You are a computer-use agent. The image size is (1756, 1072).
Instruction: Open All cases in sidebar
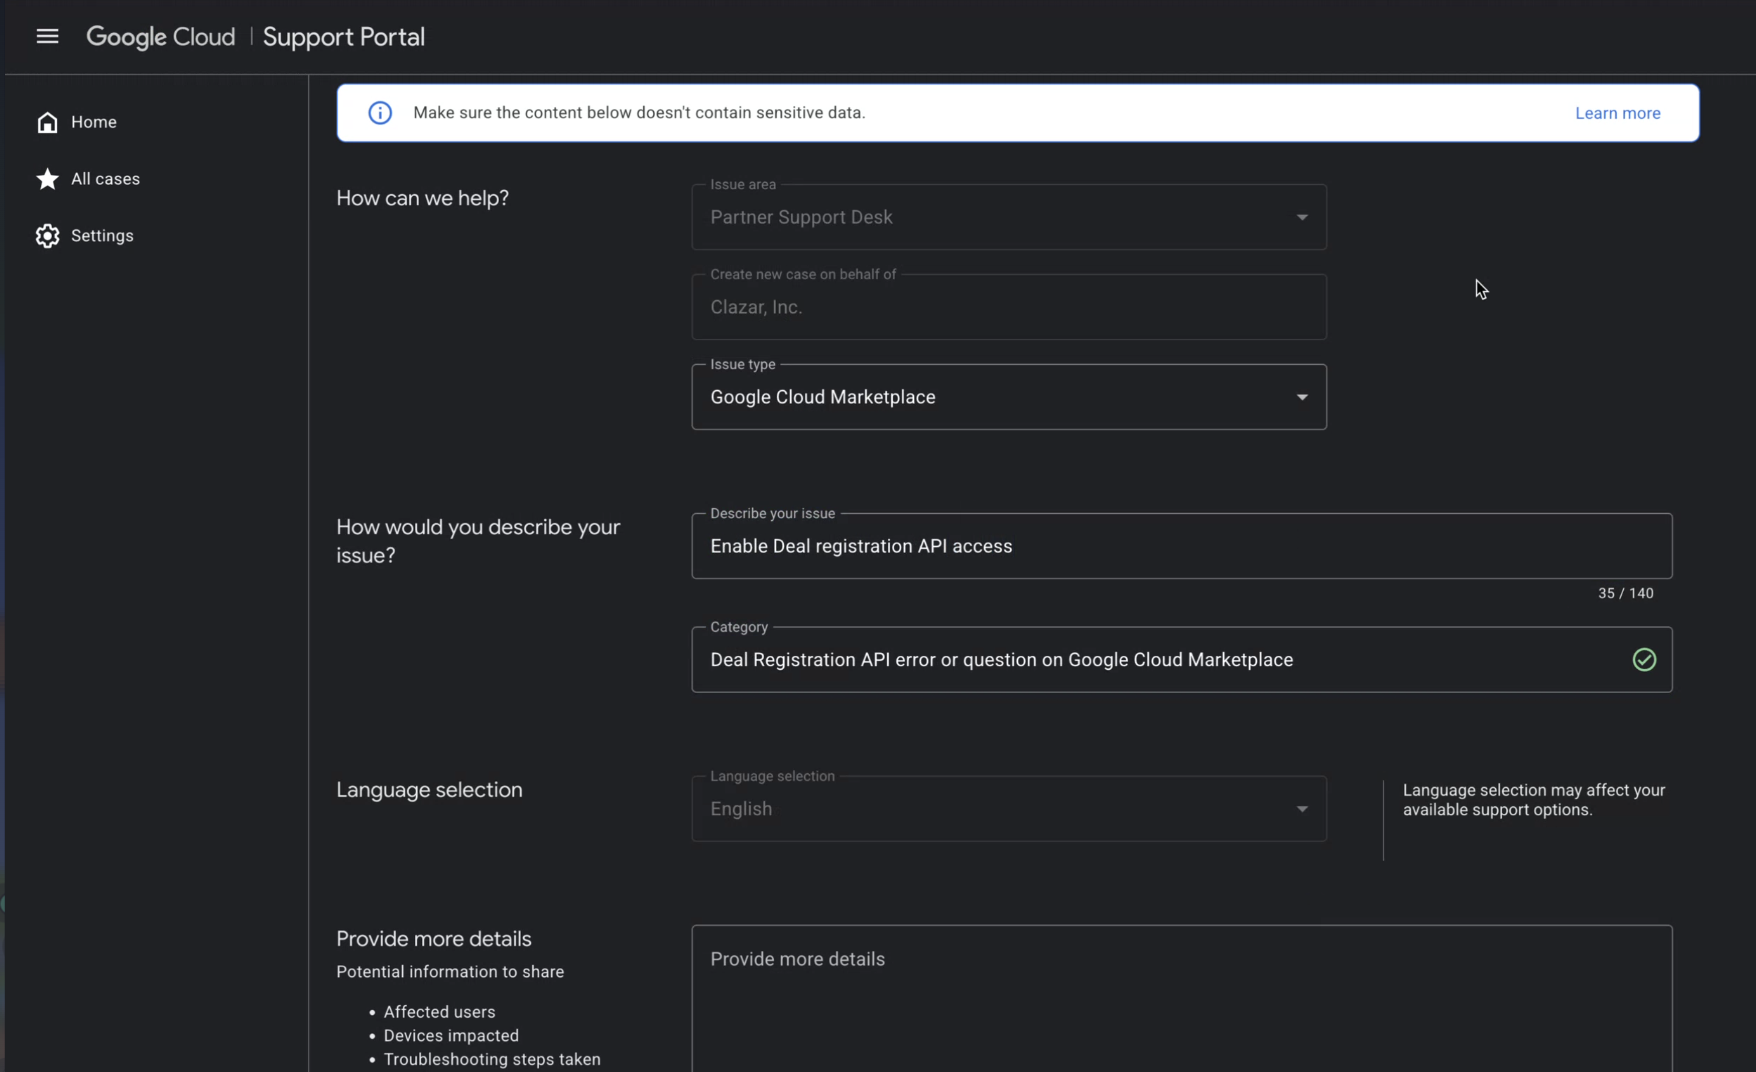coord(105,179)
